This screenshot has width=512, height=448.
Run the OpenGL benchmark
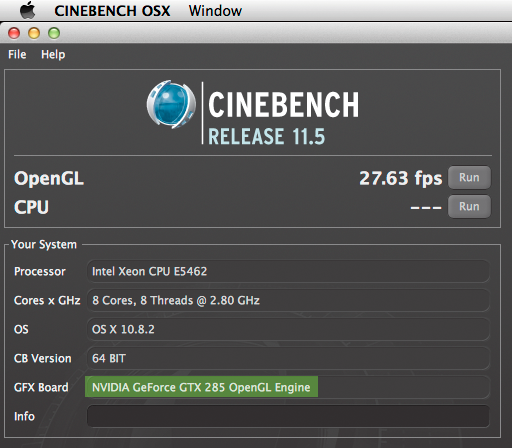coord(469,178)
